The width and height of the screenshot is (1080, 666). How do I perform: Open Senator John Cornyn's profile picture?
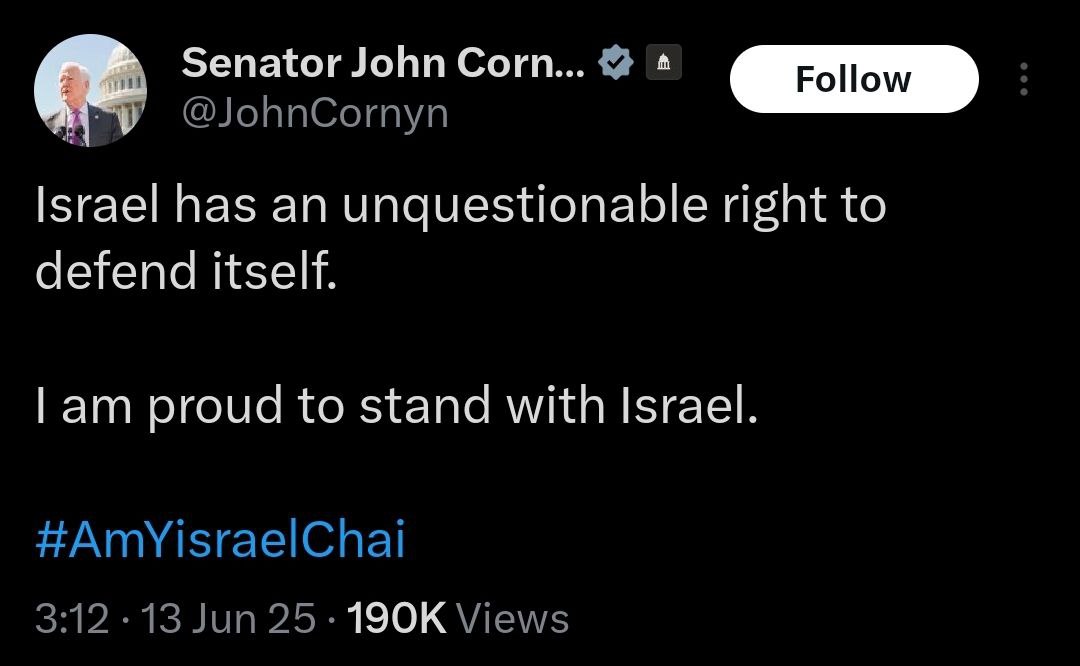90,91
